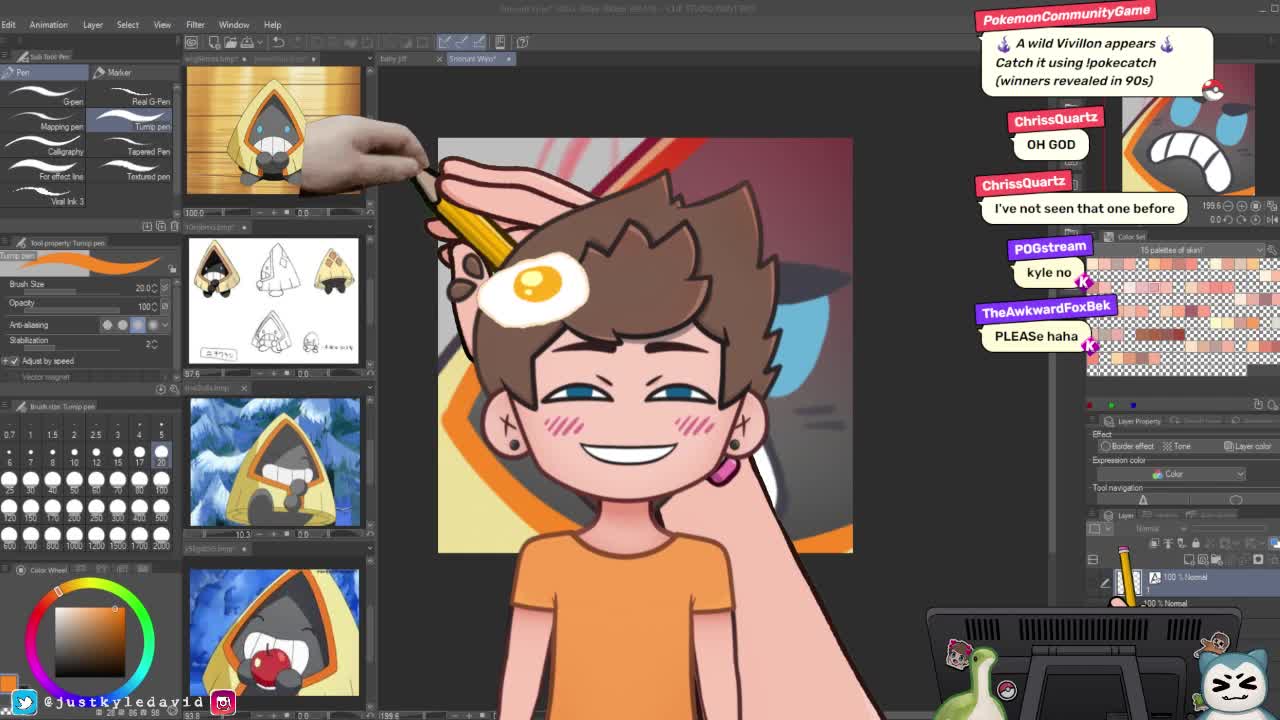
Task: Select the Textured pen brush
Action: pos(130,171)
